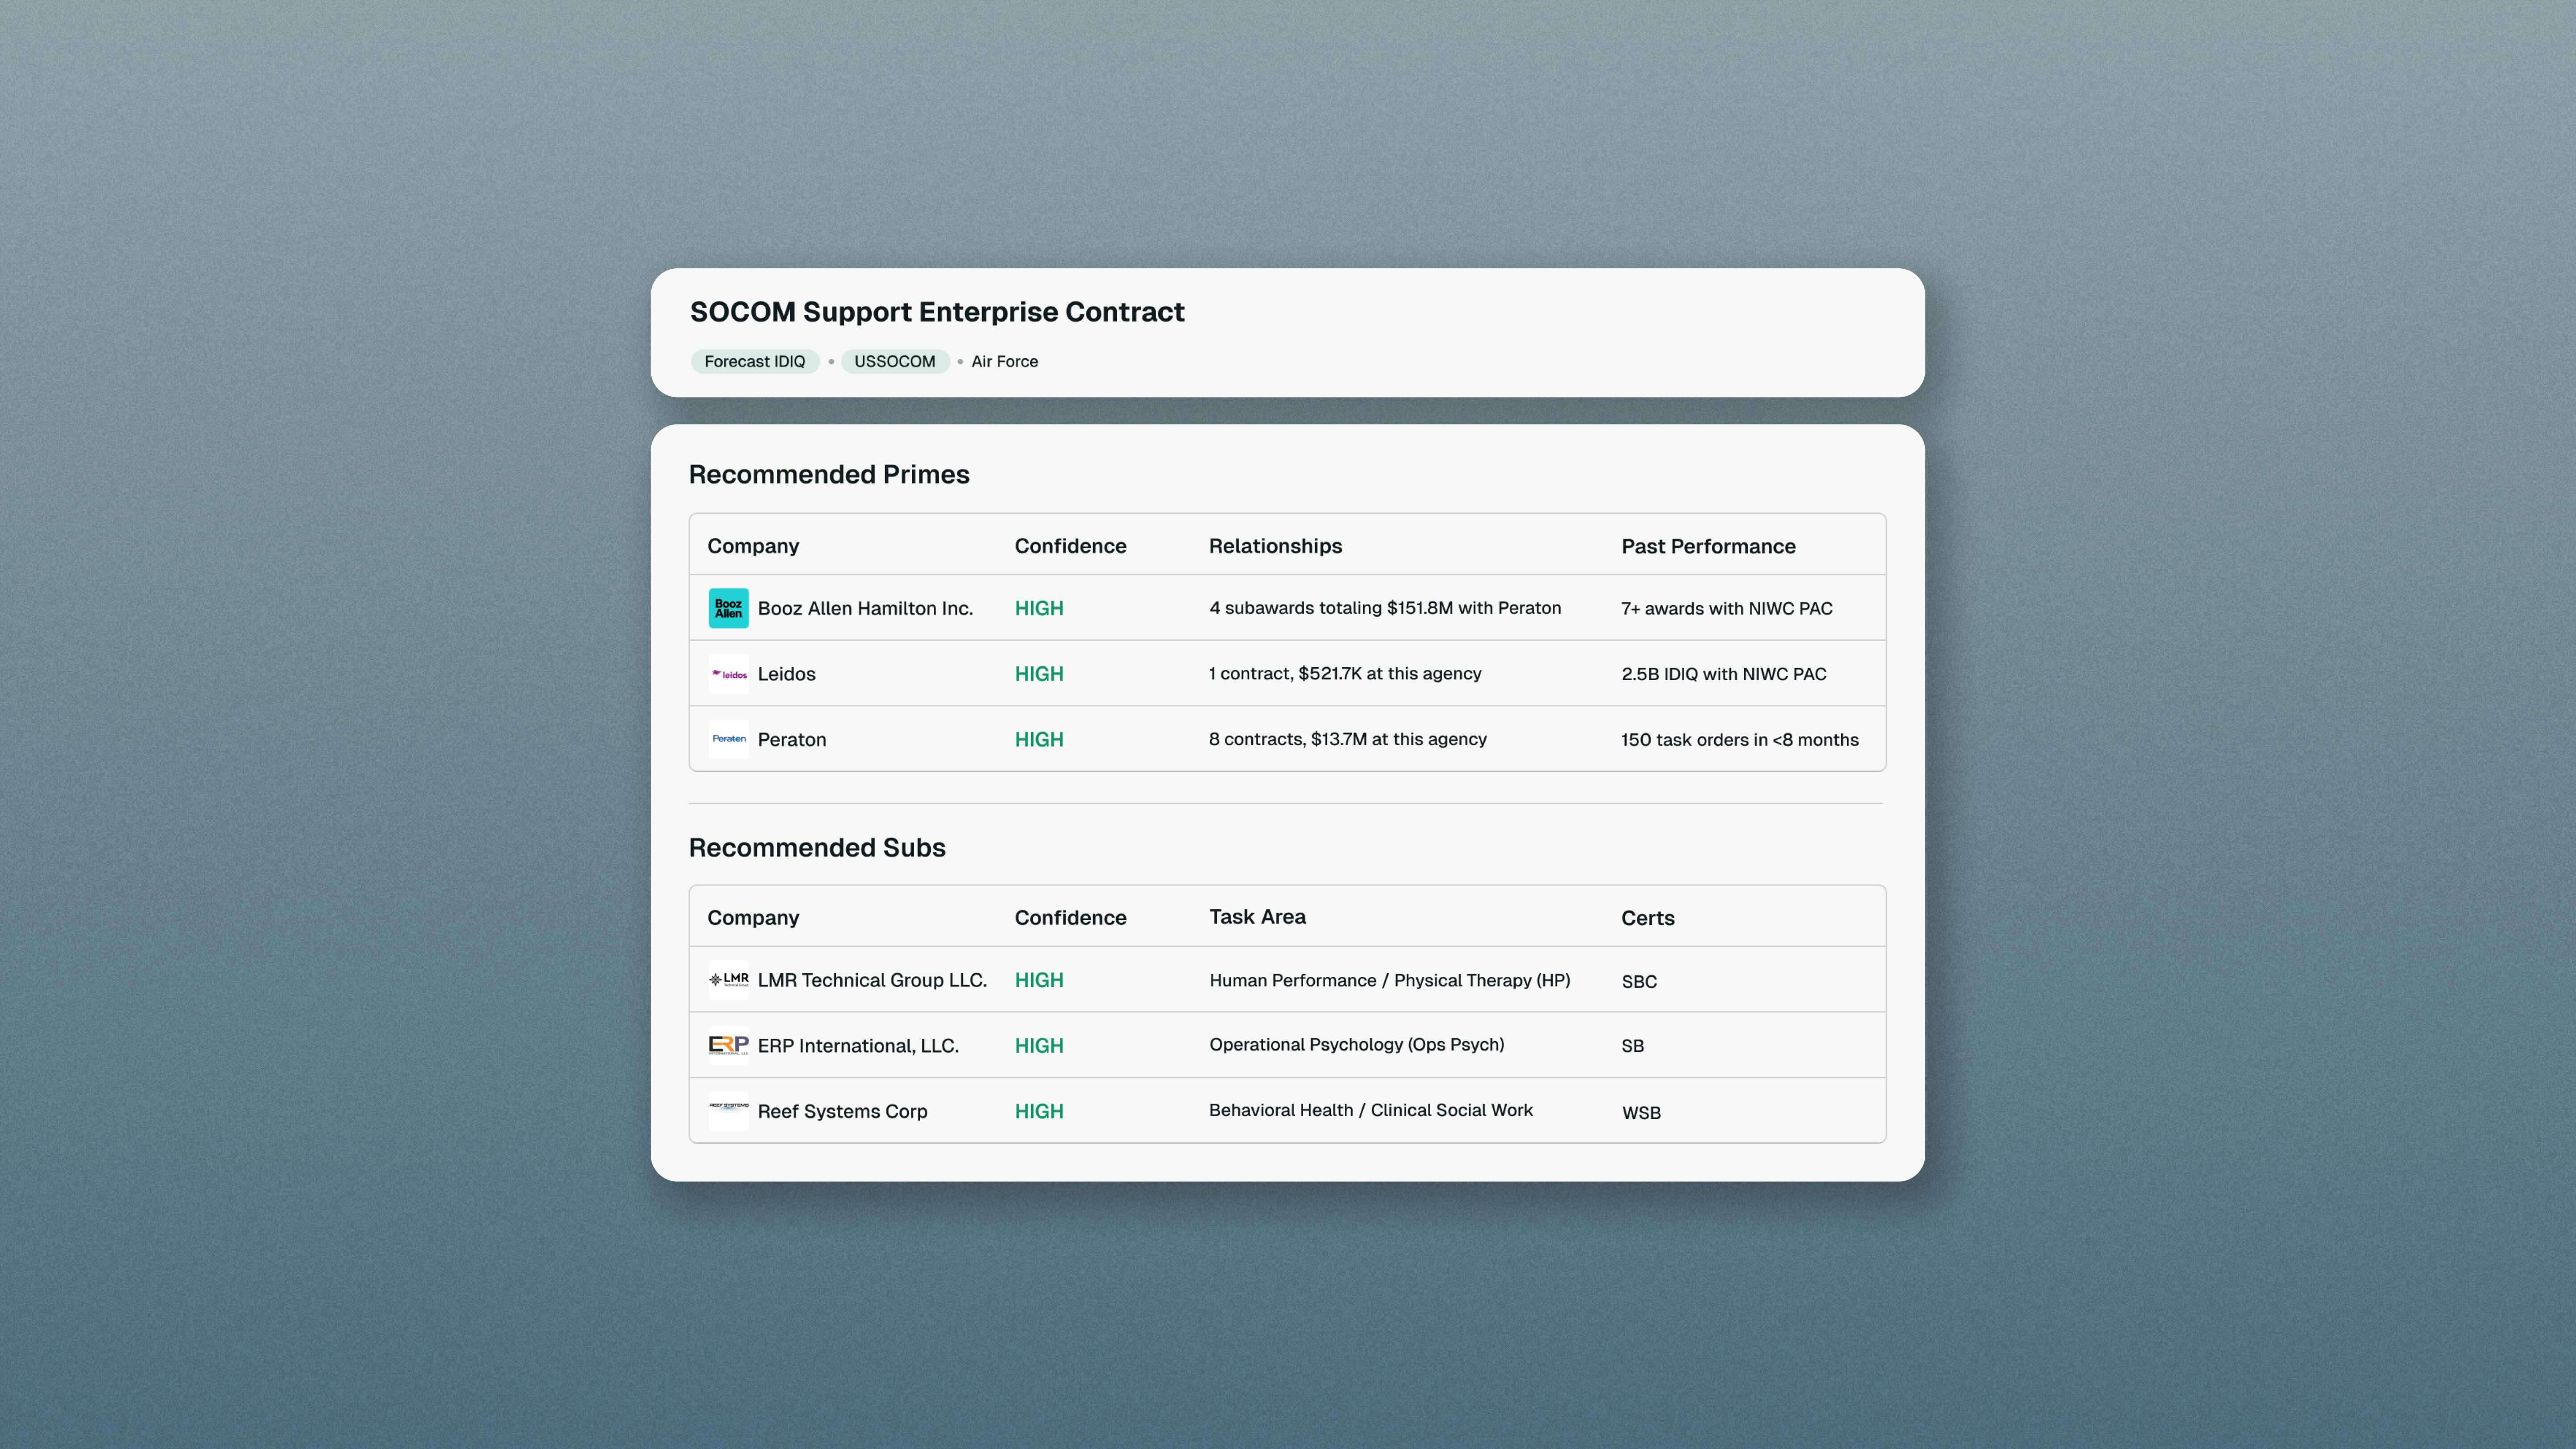This screenshot has width=2576, height=1449.
Task: Click the LMR Technical Group logo
Action: (x=728, y=980)
